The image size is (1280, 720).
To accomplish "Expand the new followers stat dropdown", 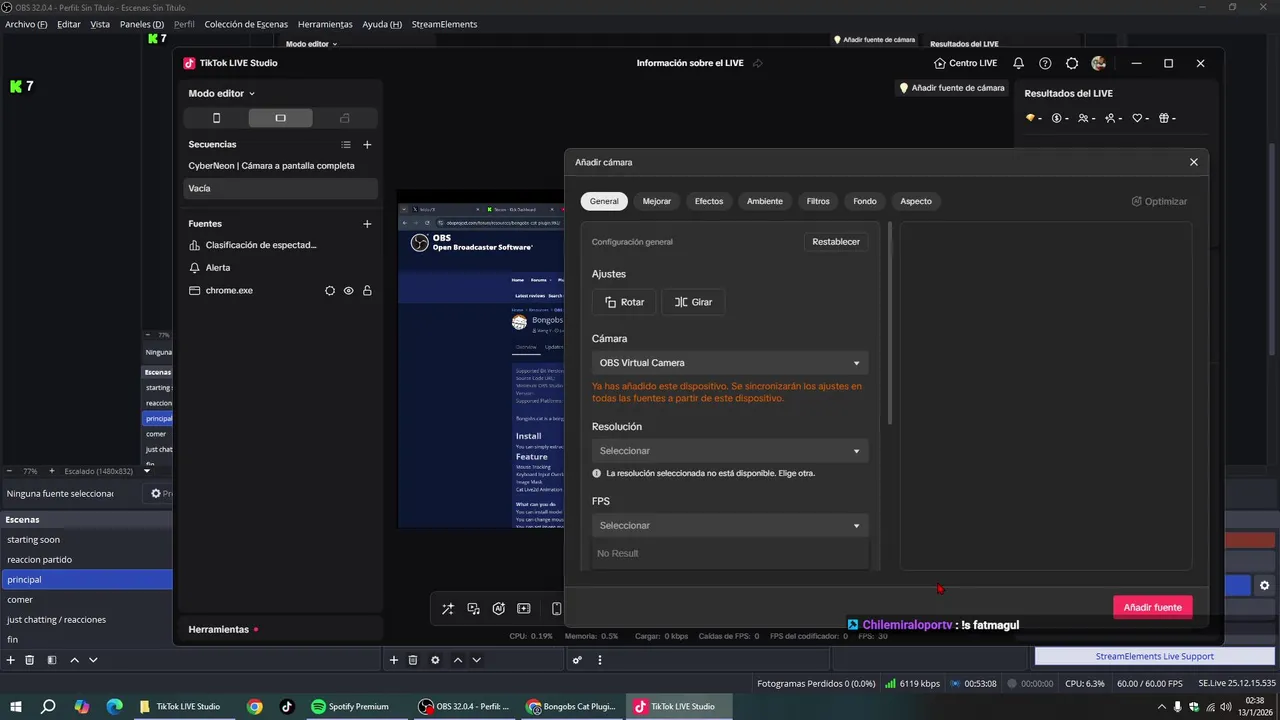I will click(x=1114, y=118).
